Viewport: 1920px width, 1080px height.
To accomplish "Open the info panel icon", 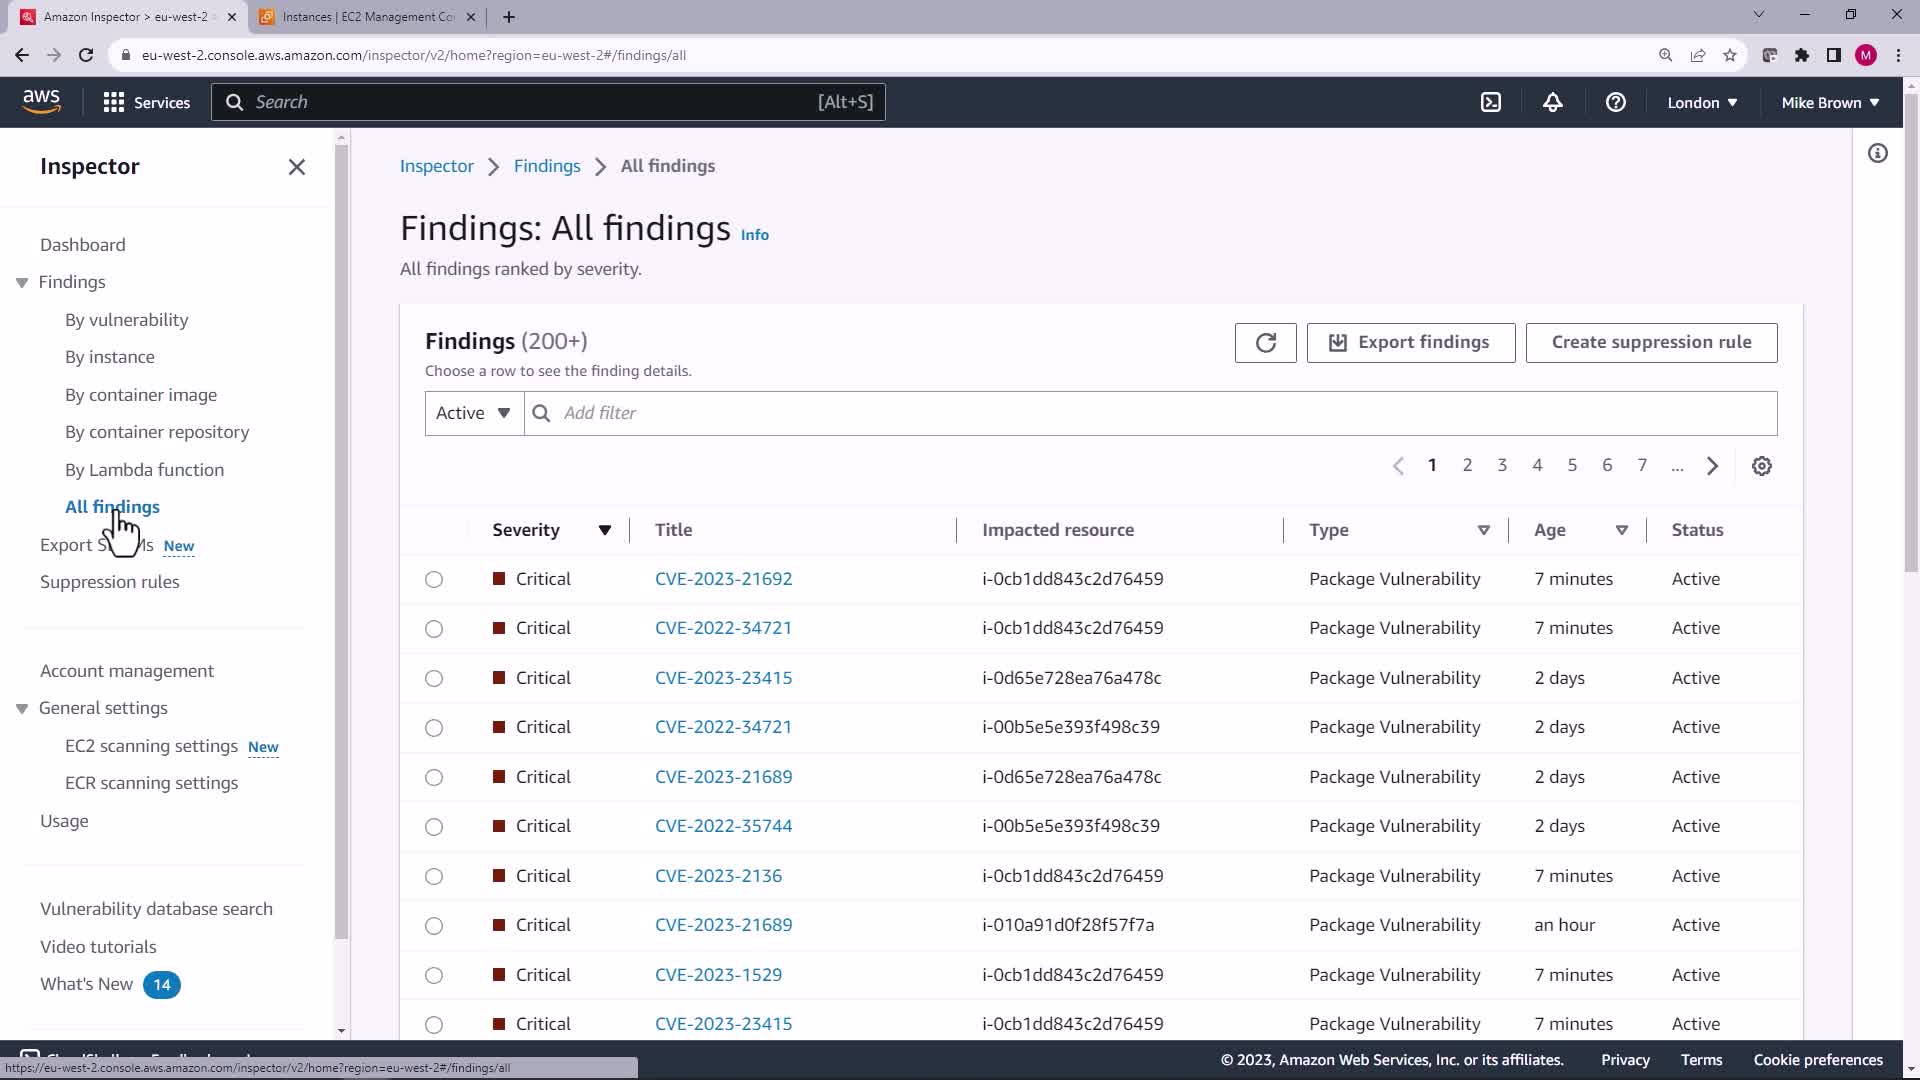I will coord(1877,153).
